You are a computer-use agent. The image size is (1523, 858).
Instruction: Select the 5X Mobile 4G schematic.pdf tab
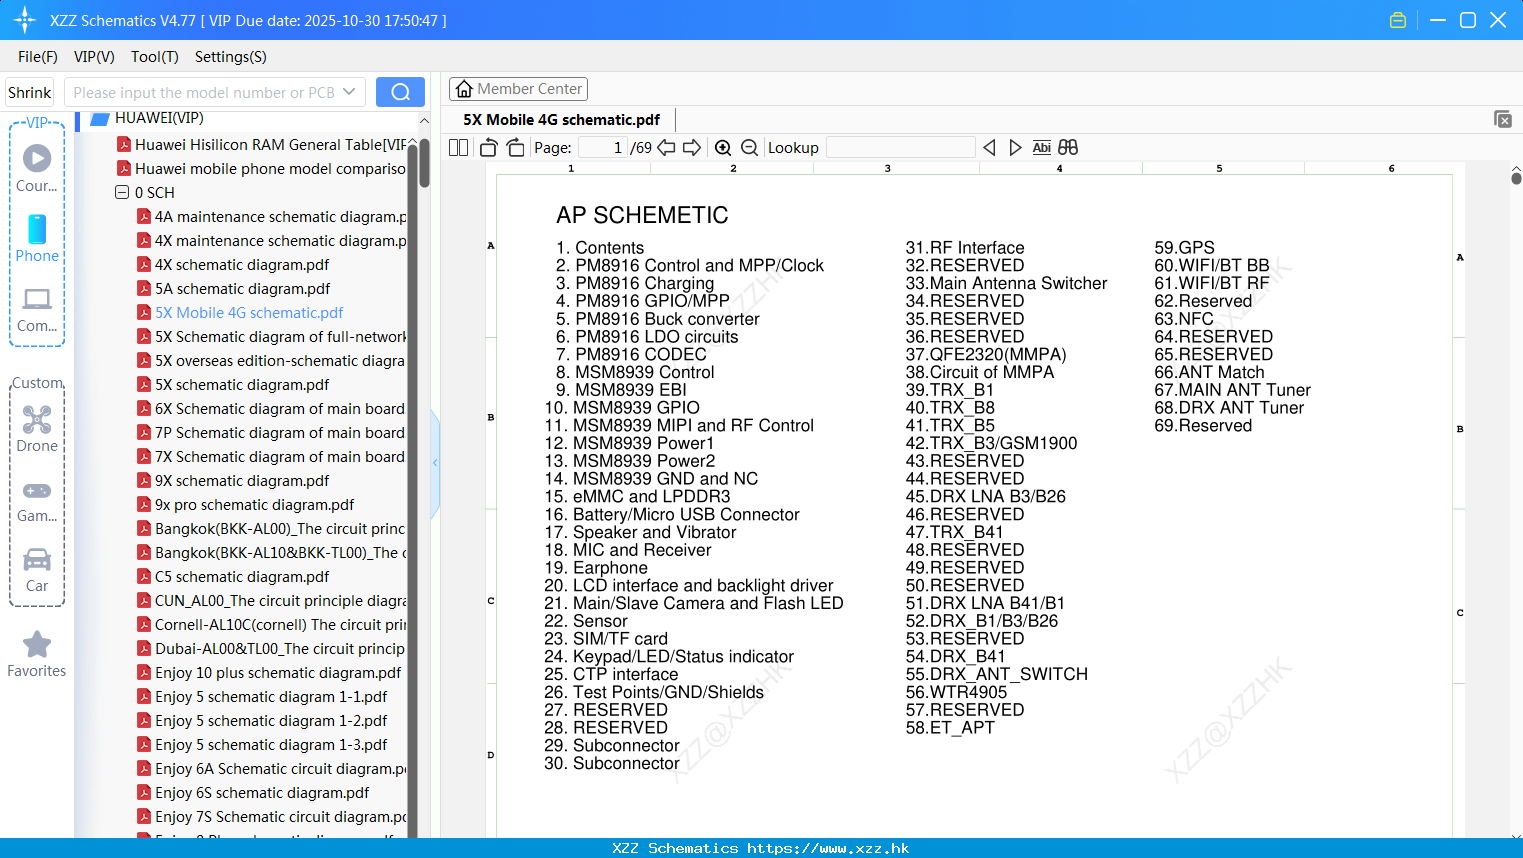561,120
